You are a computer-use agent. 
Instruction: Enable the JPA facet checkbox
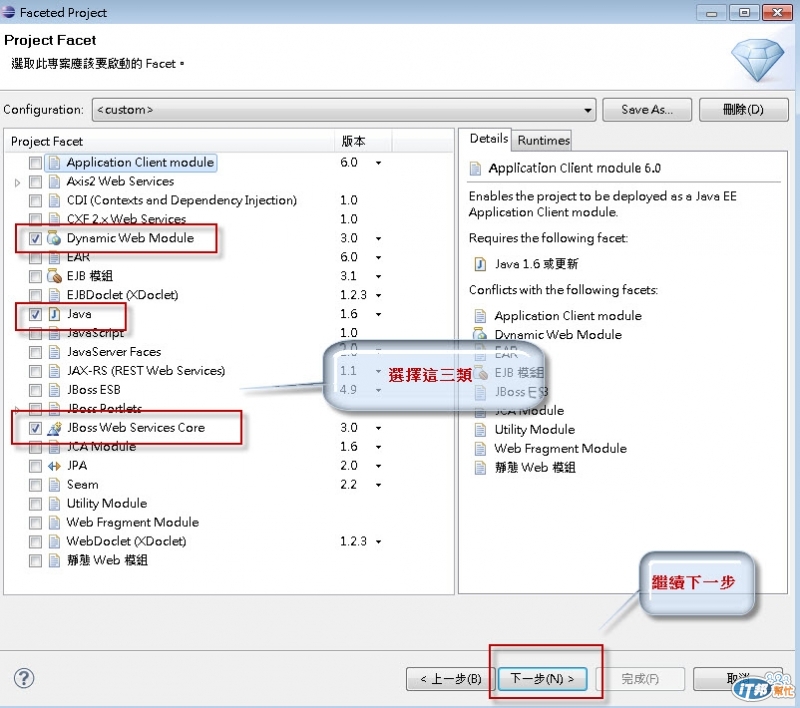coord(35,466)
